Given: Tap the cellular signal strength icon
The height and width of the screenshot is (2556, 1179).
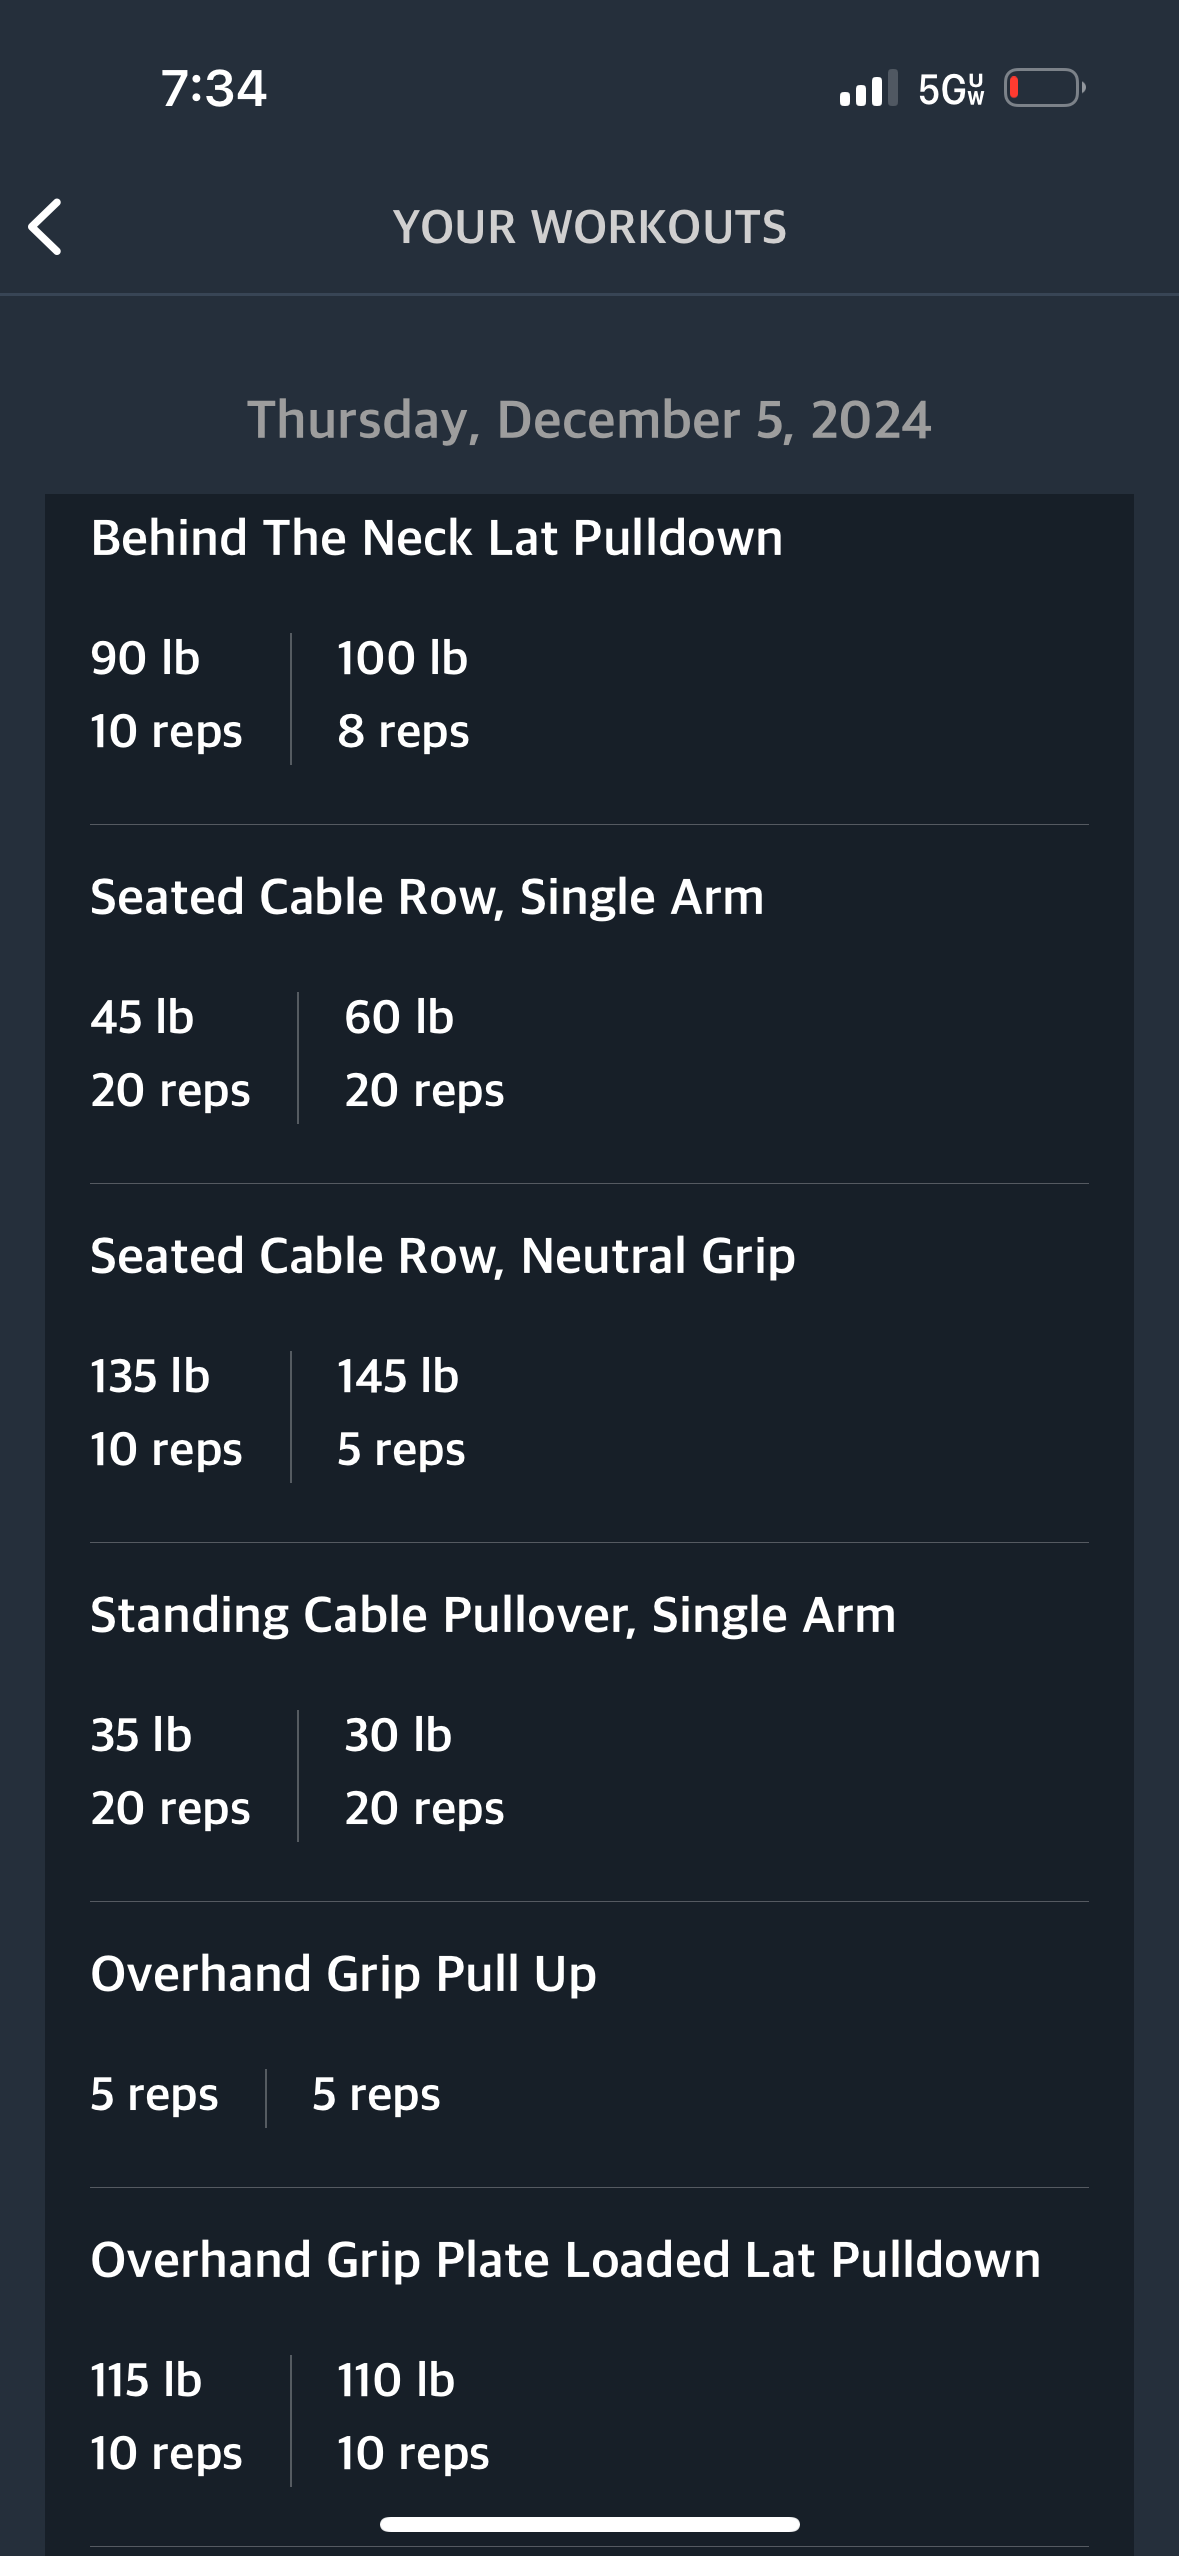Looking at the screenshot, I should point(868,89).
